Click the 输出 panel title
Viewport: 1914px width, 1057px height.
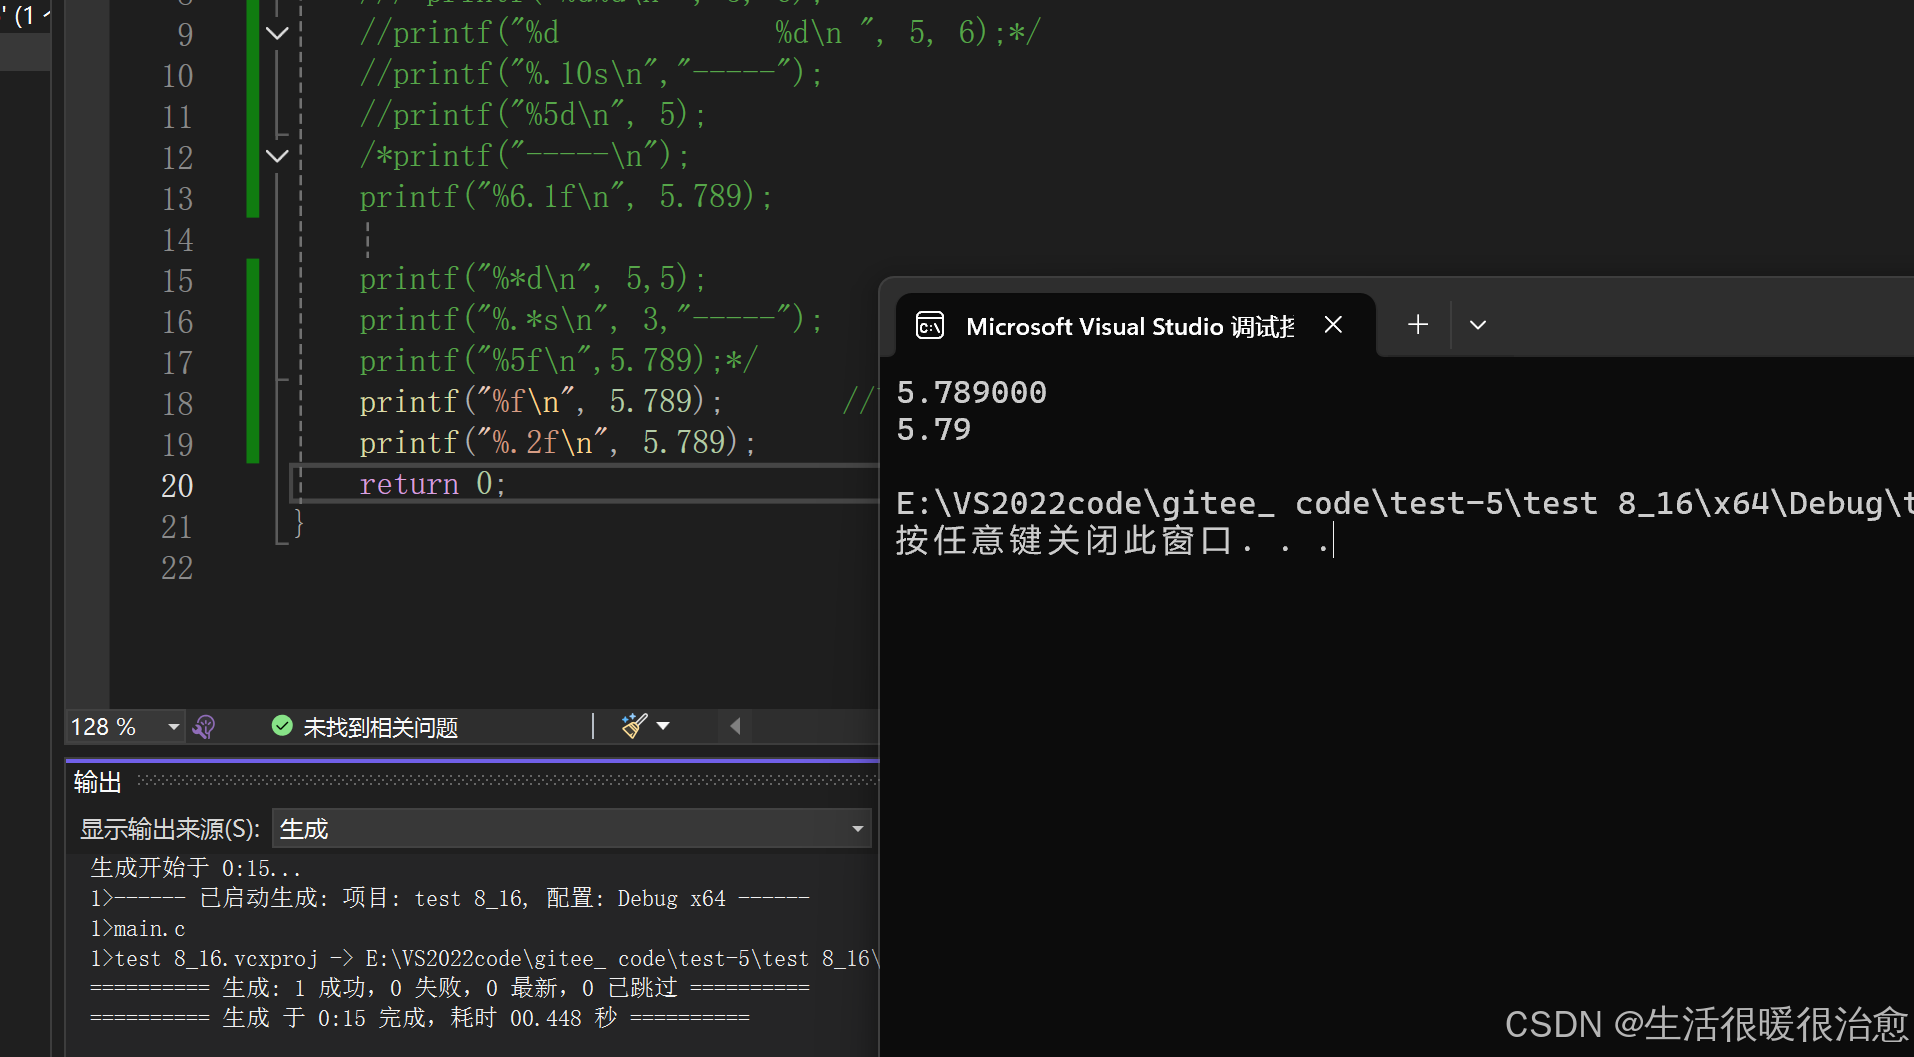point(98,783)
